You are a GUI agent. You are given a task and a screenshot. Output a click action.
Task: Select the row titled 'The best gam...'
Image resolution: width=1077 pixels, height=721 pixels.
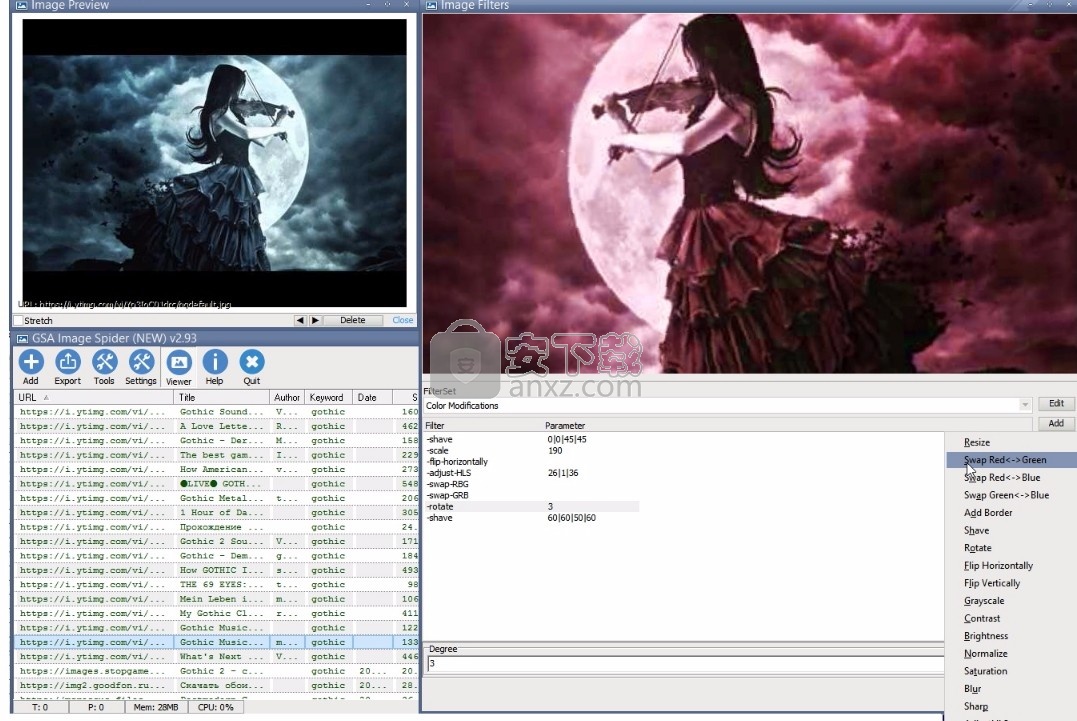tap(216, 455)
